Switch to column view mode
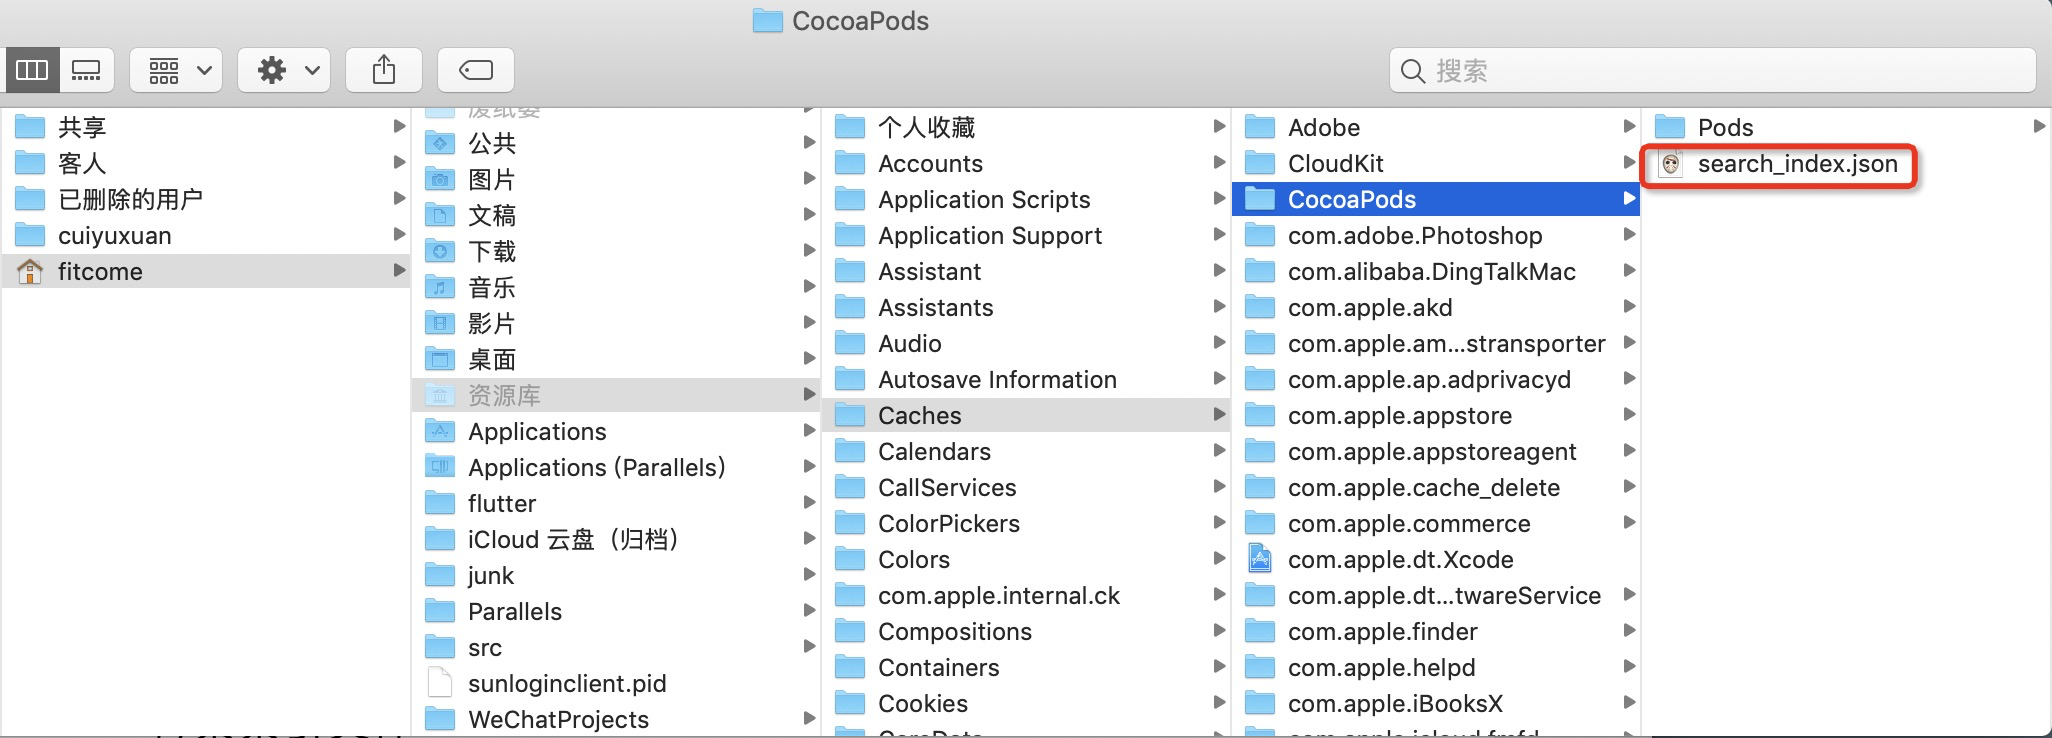The width and height of the screenshot is (2052, 738). coord(32,70)
